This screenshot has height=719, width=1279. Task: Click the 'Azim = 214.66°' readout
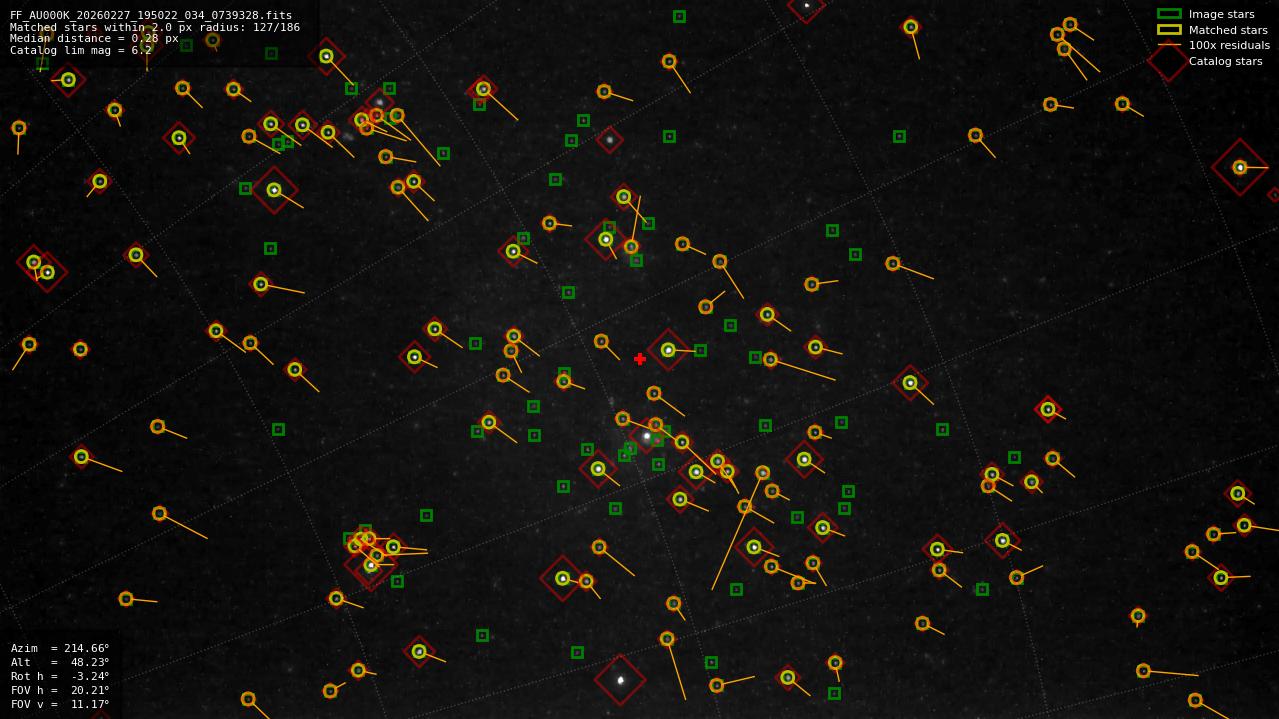point(60,648)
